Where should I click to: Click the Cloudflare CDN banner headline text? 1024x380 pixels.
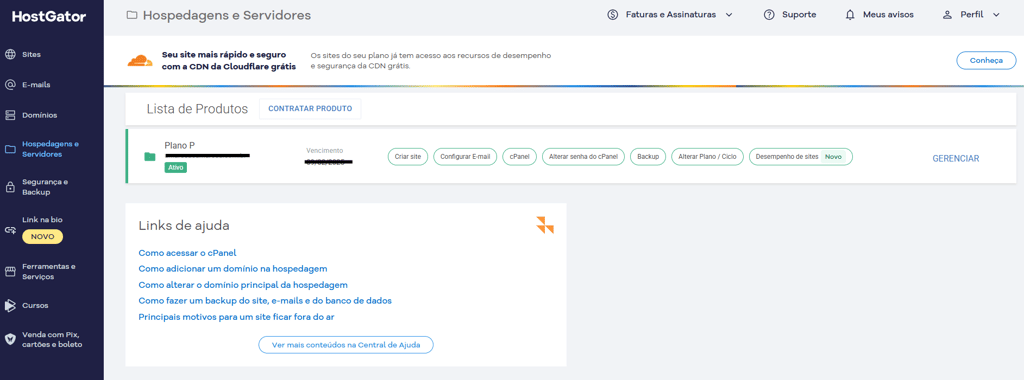click(x=229, y=61)
